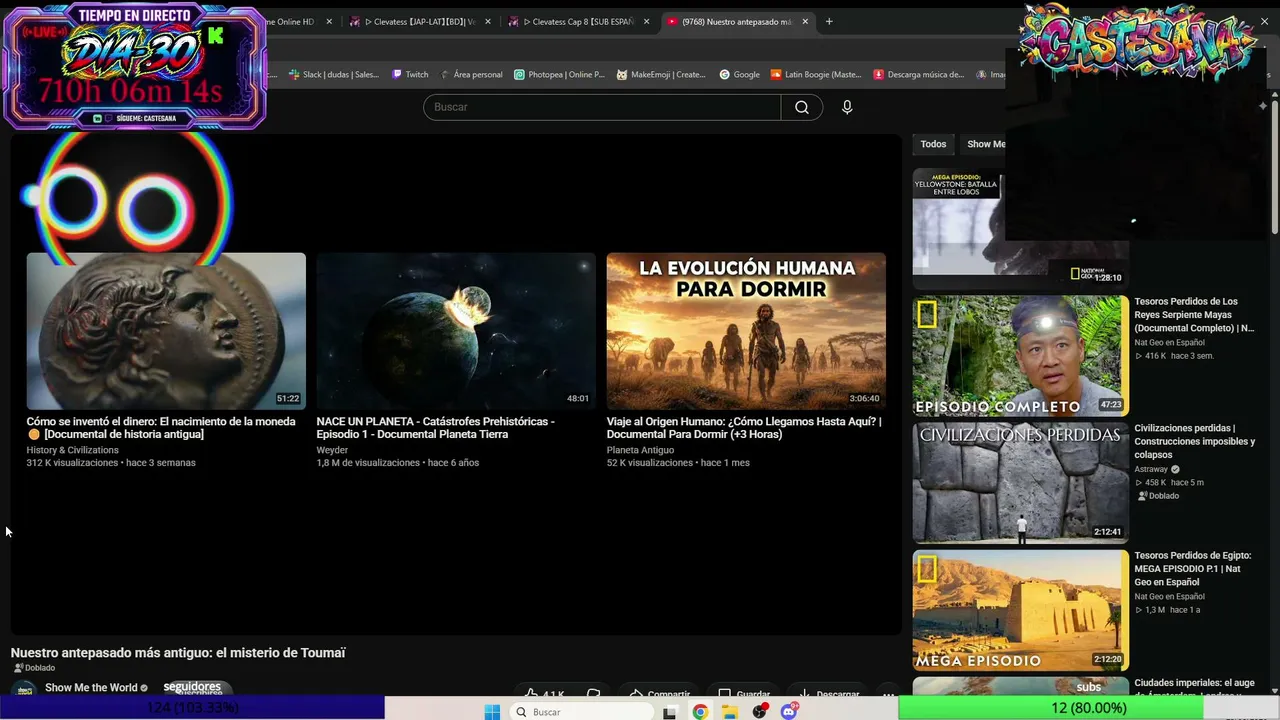This screenshot has width=1280, height=720.
Task: Close the Clevatess JAP-LAT BD tab
Action: 487,21
